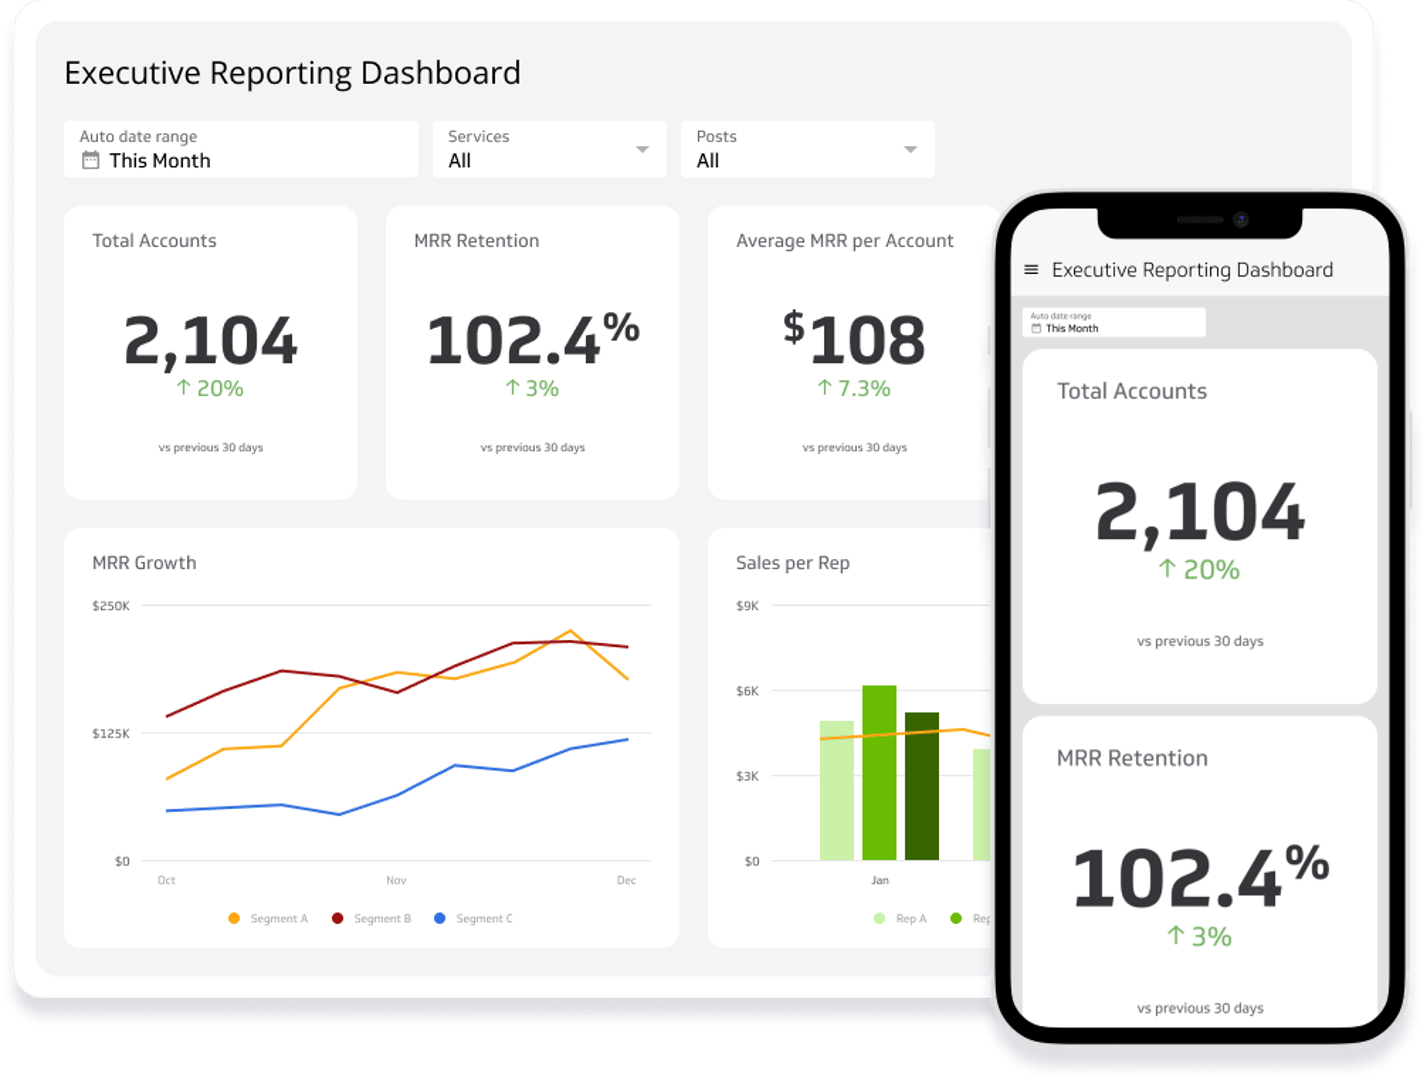Image resolution: width=1427 pixels, height=1080 pixels.
Task: Open the Auto date range field
Action: 241,149
